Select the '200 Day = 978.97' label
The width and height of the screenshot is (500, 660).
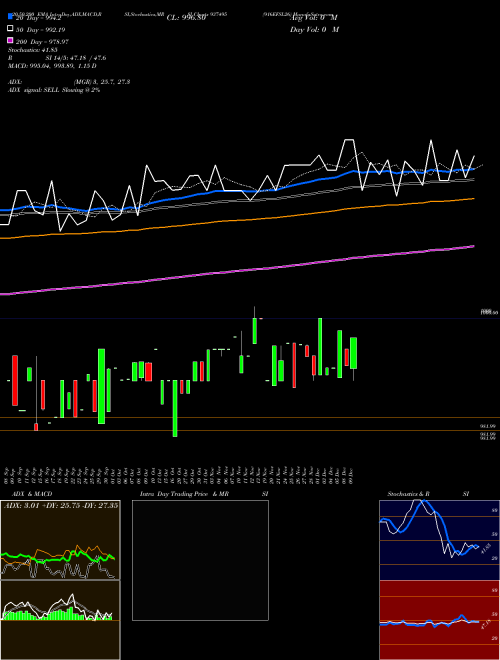point(42,42)
